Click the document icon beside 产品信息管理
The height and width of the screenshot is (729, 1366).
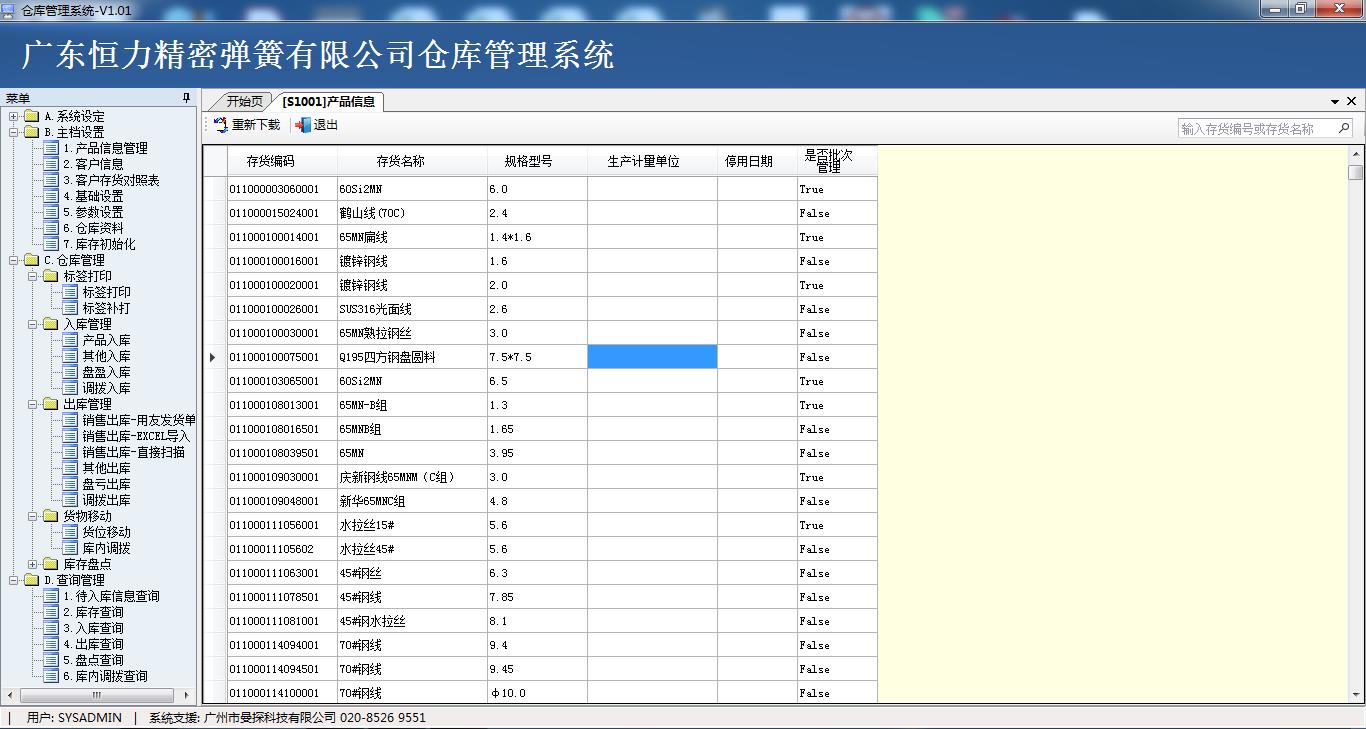[51, 148]
